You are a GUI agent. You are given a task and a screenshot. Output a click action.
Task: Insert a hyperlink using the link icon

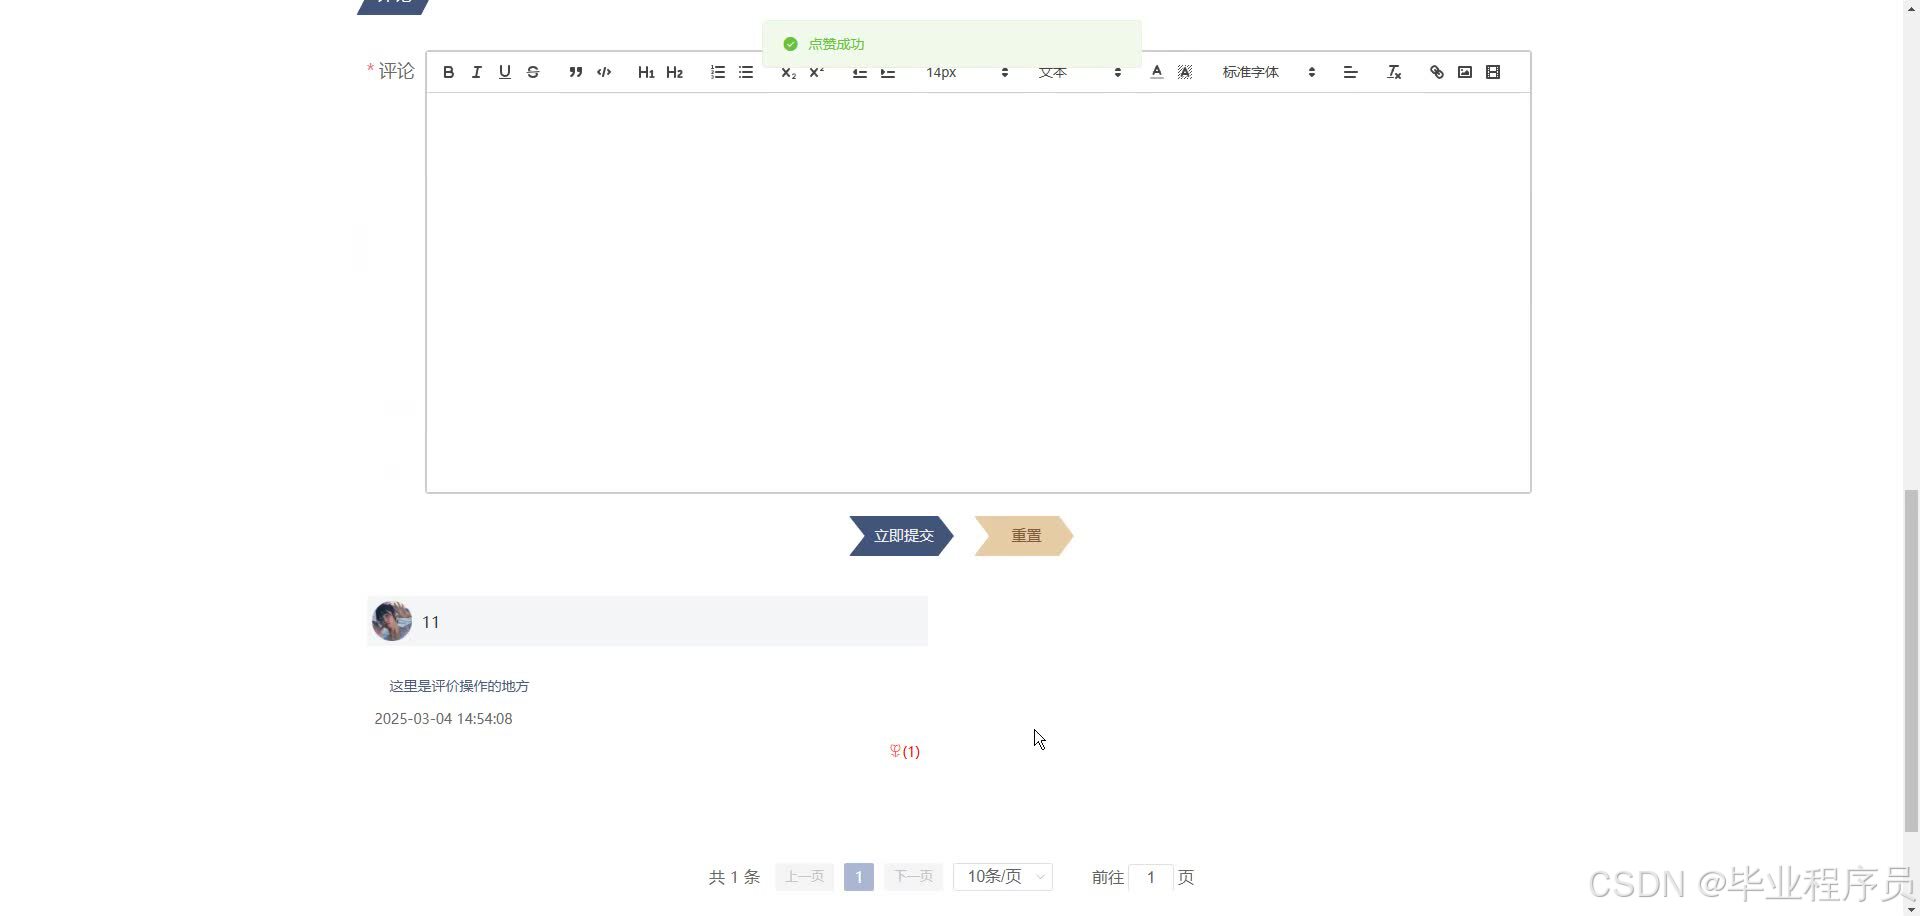pyautogui.click(x=1436, y=72)
